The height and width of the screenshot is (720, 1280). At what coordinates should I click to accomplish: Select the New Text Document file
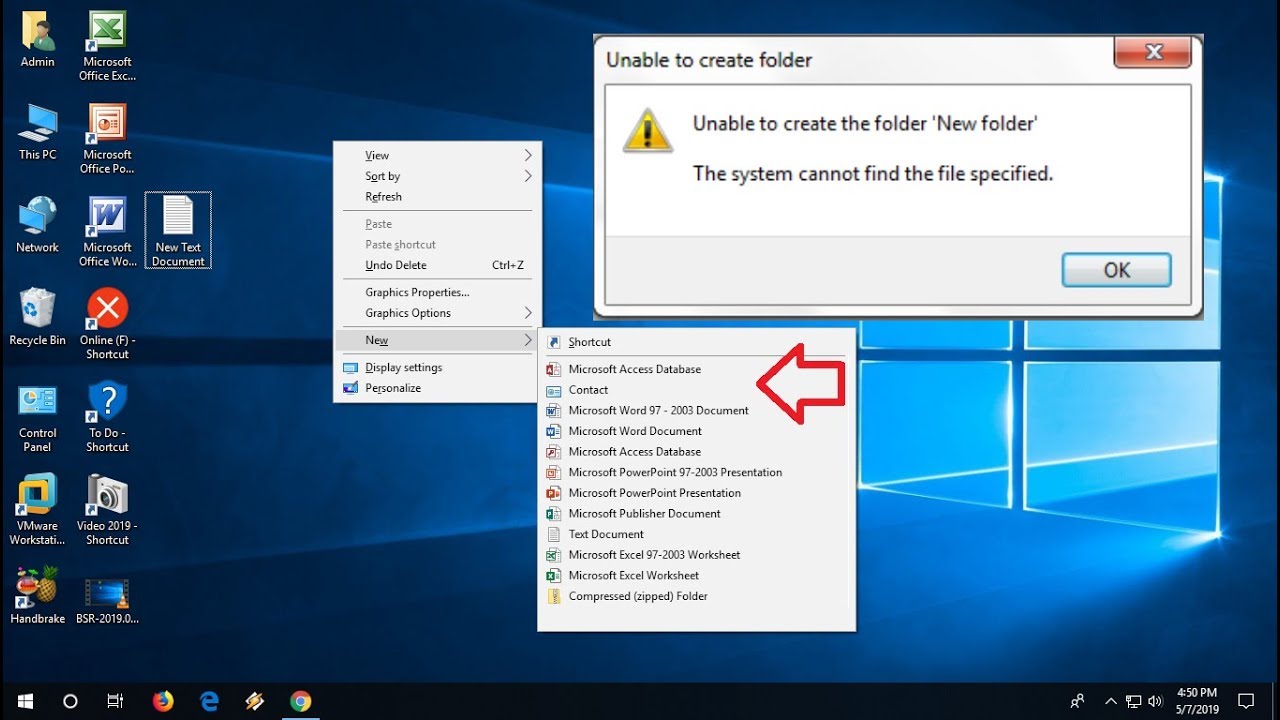tap(178, 231)
